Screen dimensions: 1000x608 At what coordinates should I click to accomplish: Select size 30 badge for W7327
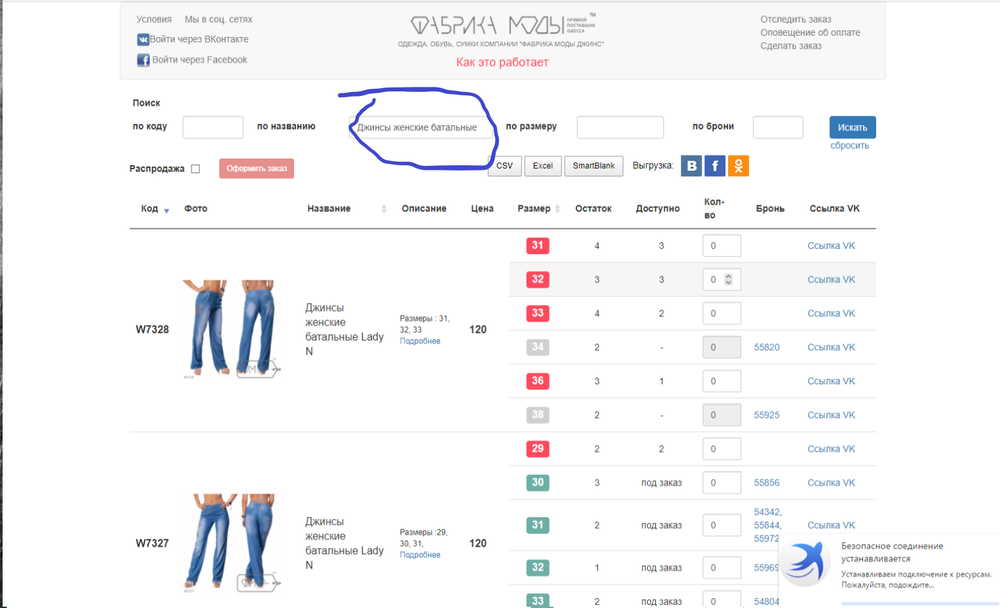[x=538, y=482]
